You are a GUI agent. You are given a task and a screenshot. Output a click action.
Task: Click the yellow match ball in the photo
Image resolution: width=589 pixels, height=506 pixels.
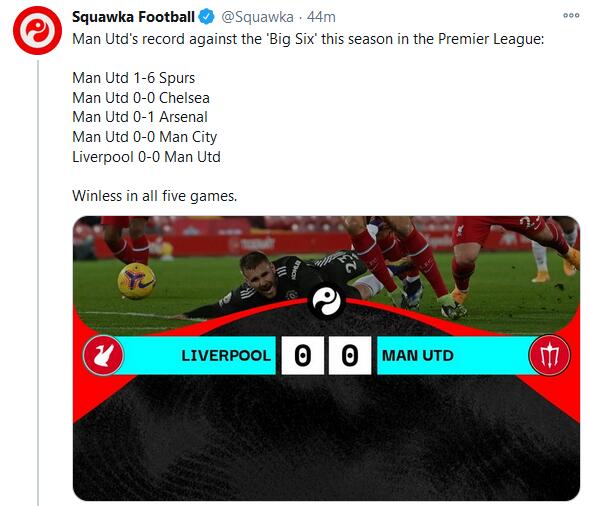coord(136,281)
